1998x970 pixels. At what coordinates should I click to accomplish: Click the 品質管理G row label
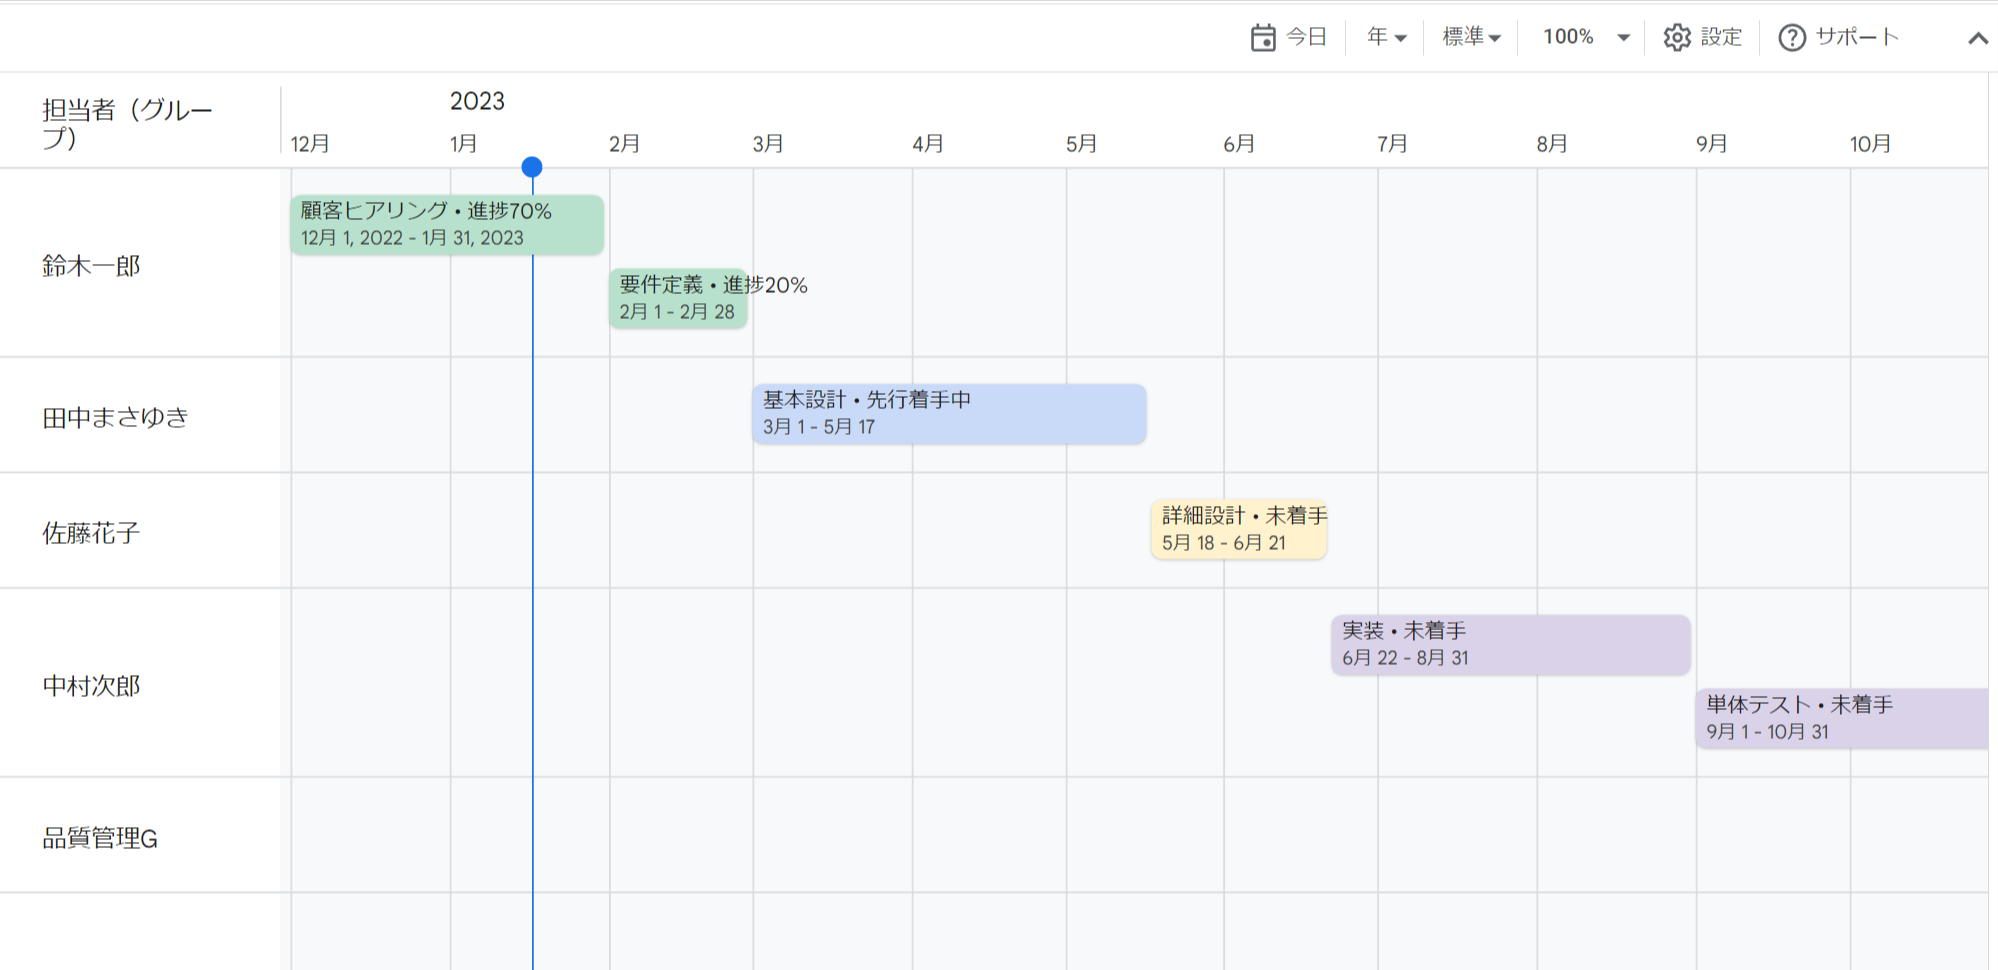[x=100, y=838]
